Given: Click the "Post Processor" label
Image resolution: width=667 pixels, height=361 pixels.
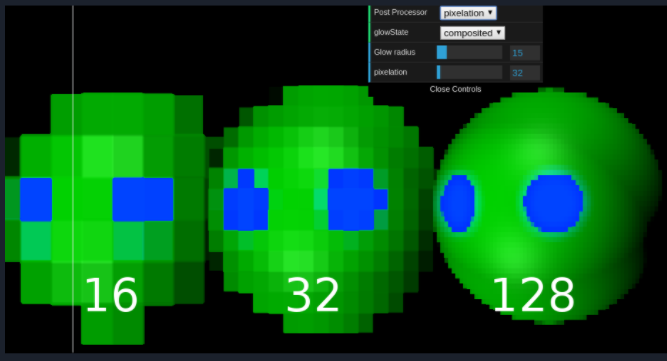Looking at the screenshot, I should click(x=400, y=12).
